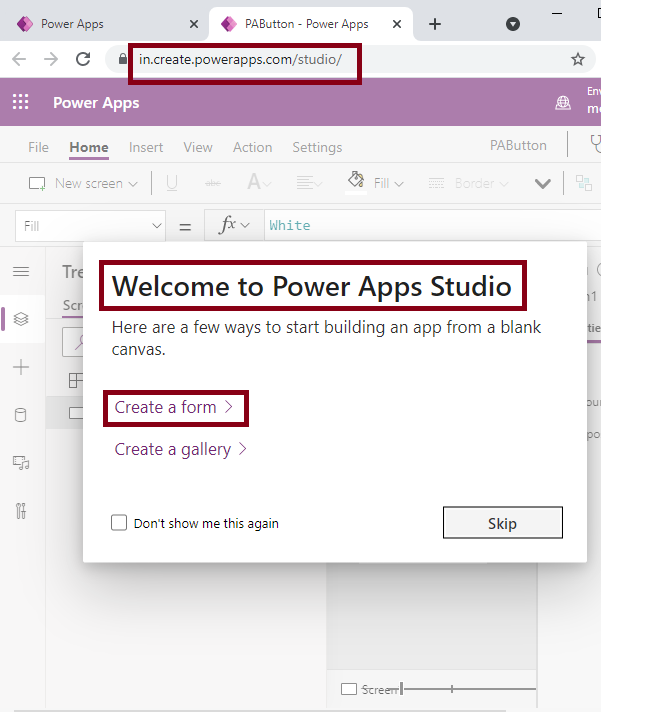Image resolution: width=648 pixels, height=712 pixels.
Task: Open the Insert ribbon tab
Action: point(146,147)
